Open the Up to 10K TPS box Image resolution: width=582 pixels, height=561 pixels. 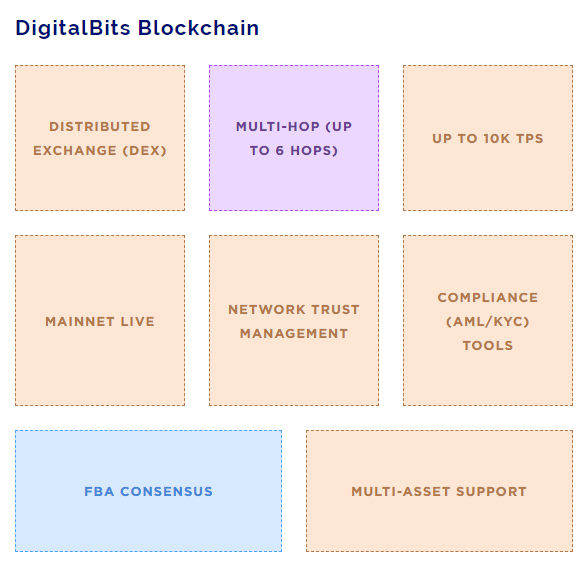(x=488, y=138)
